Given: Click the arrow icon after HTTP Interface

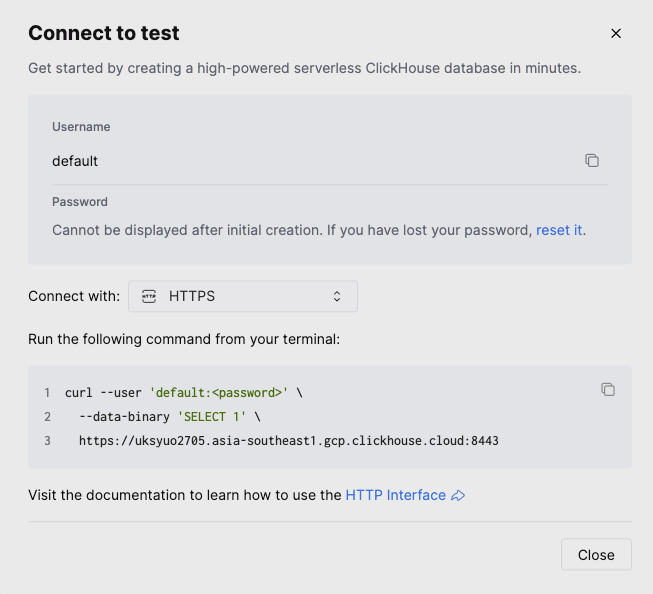Looking at the screenshot, I should (459, 495).
